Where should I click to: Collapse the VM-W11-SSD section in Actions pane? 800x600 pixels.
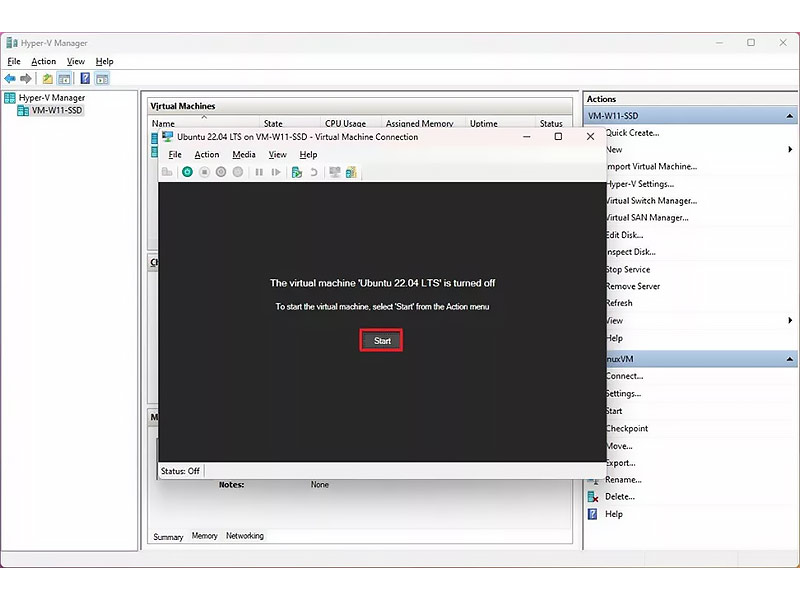pyautogui.click(x=789, y=116)
